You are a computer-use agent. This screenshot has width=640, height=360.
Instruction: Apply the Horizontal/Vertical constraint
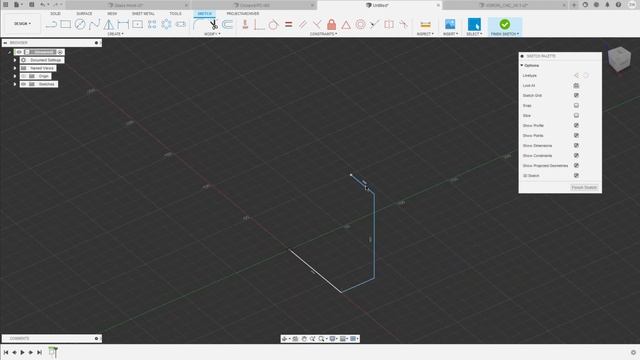tap(245, 24)
